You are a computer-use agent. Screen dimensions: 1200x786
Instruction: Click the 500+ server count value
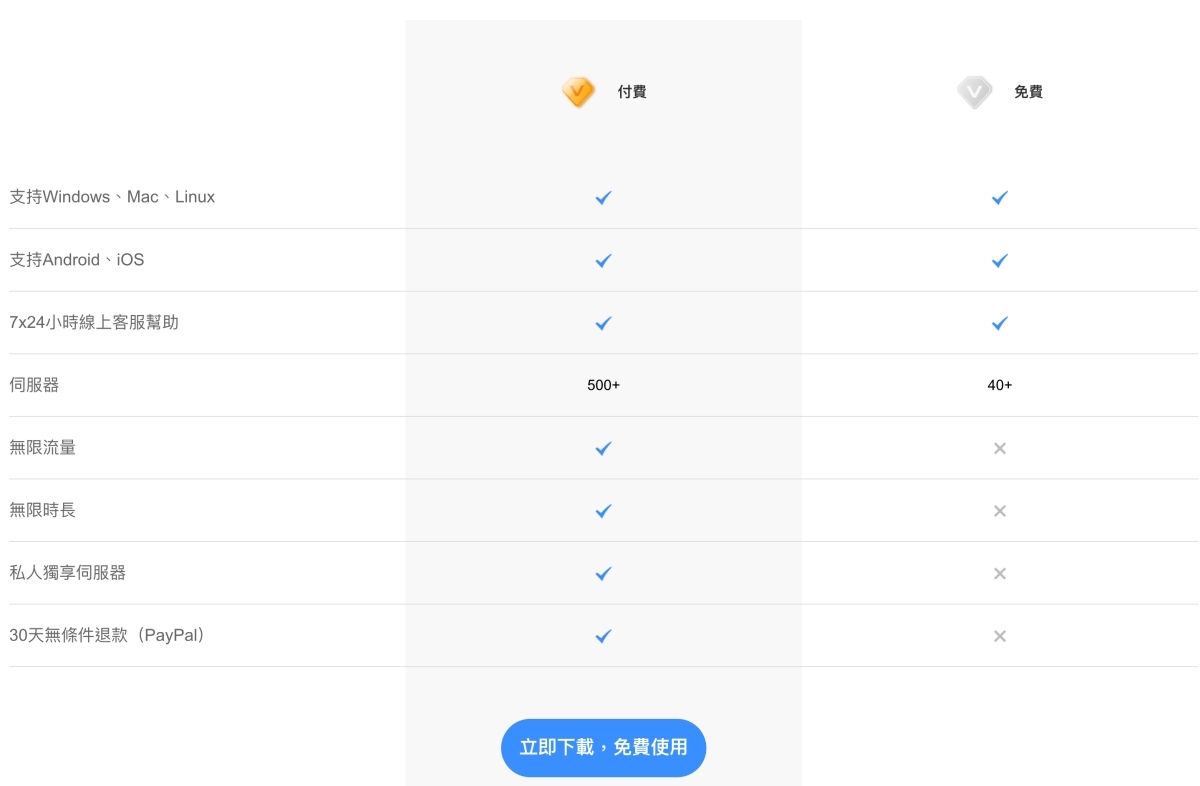coord(603,385)
